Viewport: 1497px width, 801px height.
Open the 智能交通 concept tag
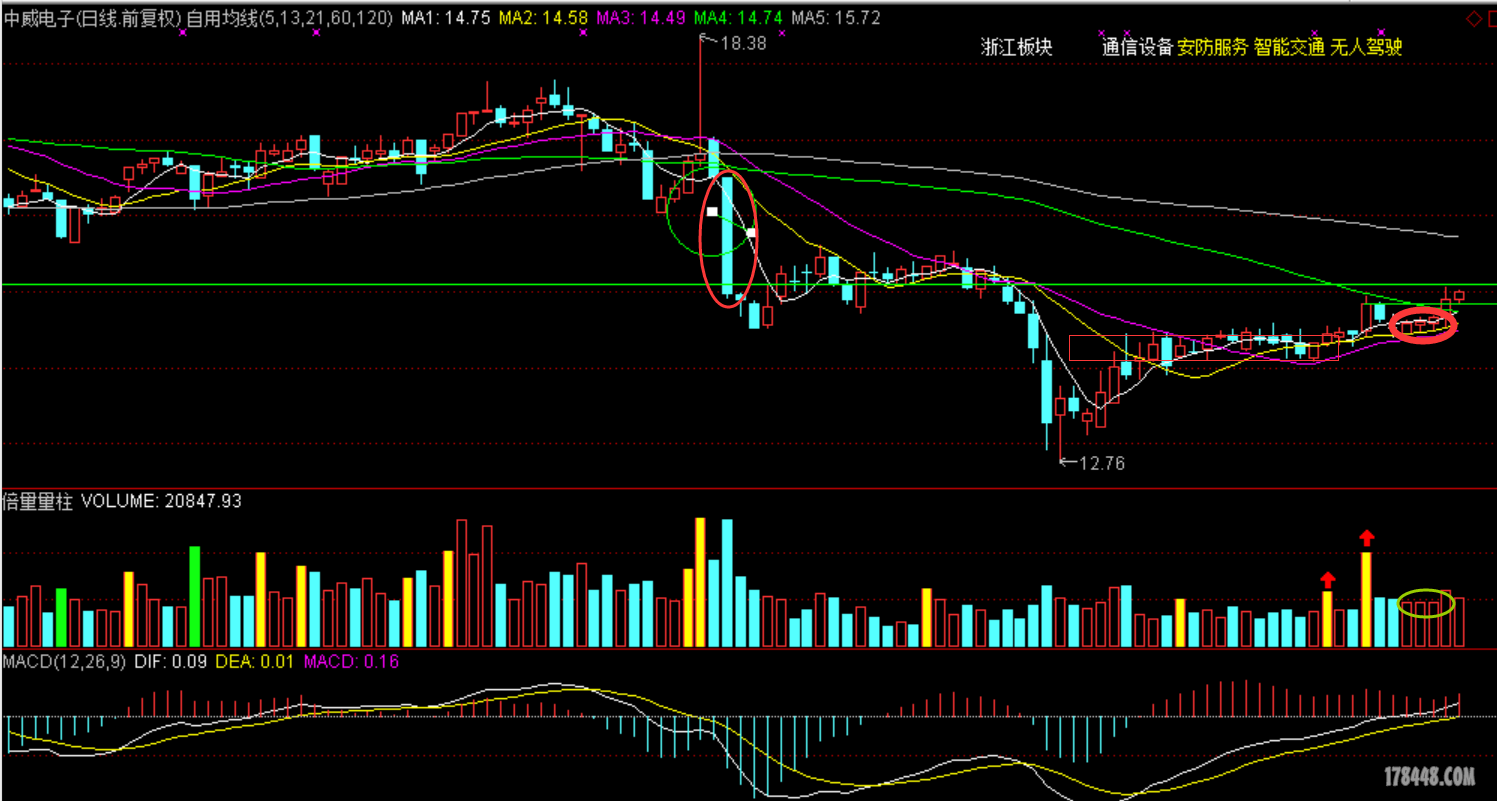point(1289,47)
